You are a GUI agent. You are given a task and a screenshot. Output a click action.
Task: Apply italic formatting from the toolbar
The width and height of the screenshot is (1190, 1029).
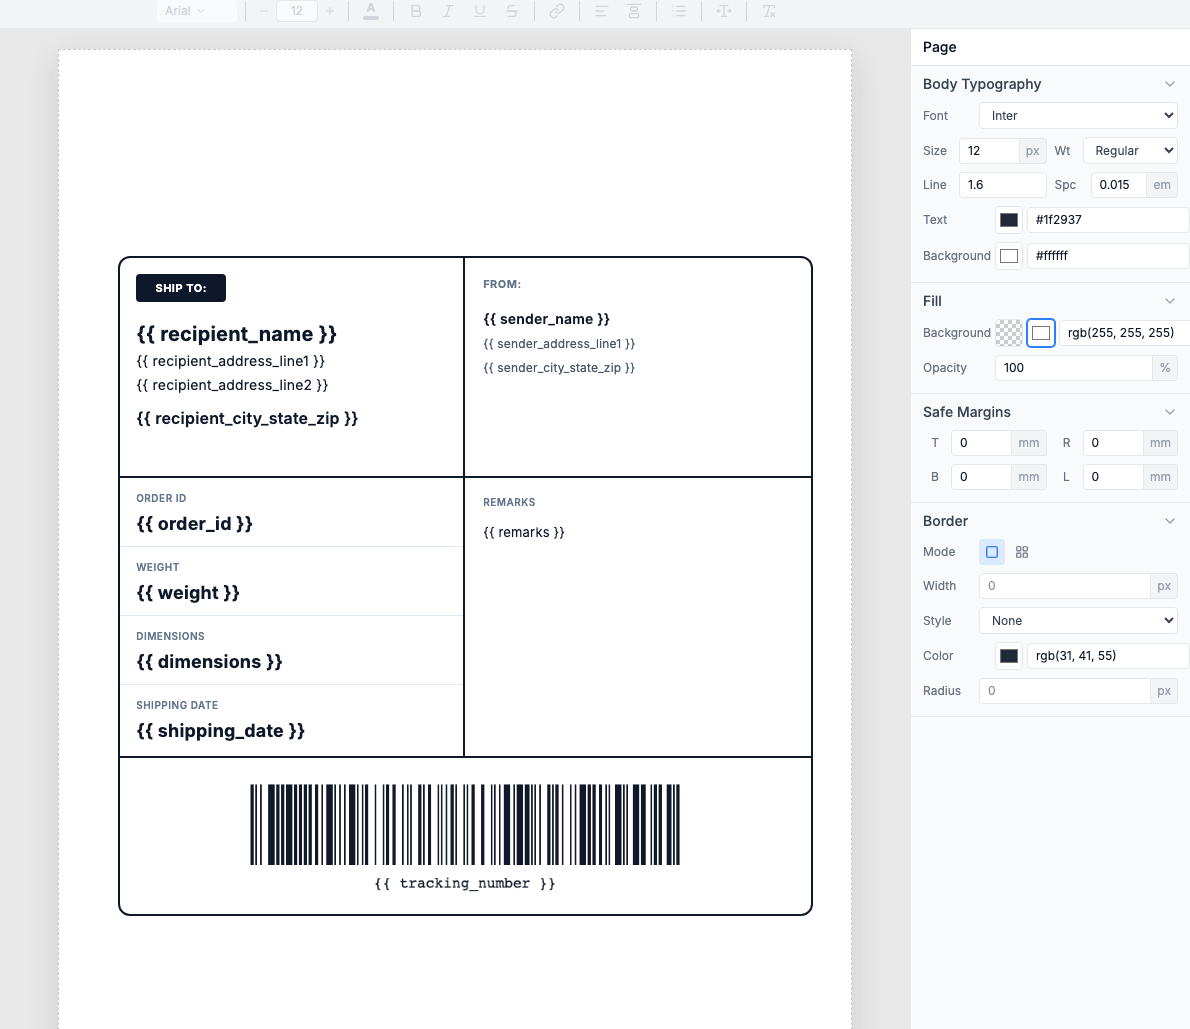(x=448, y=11)
